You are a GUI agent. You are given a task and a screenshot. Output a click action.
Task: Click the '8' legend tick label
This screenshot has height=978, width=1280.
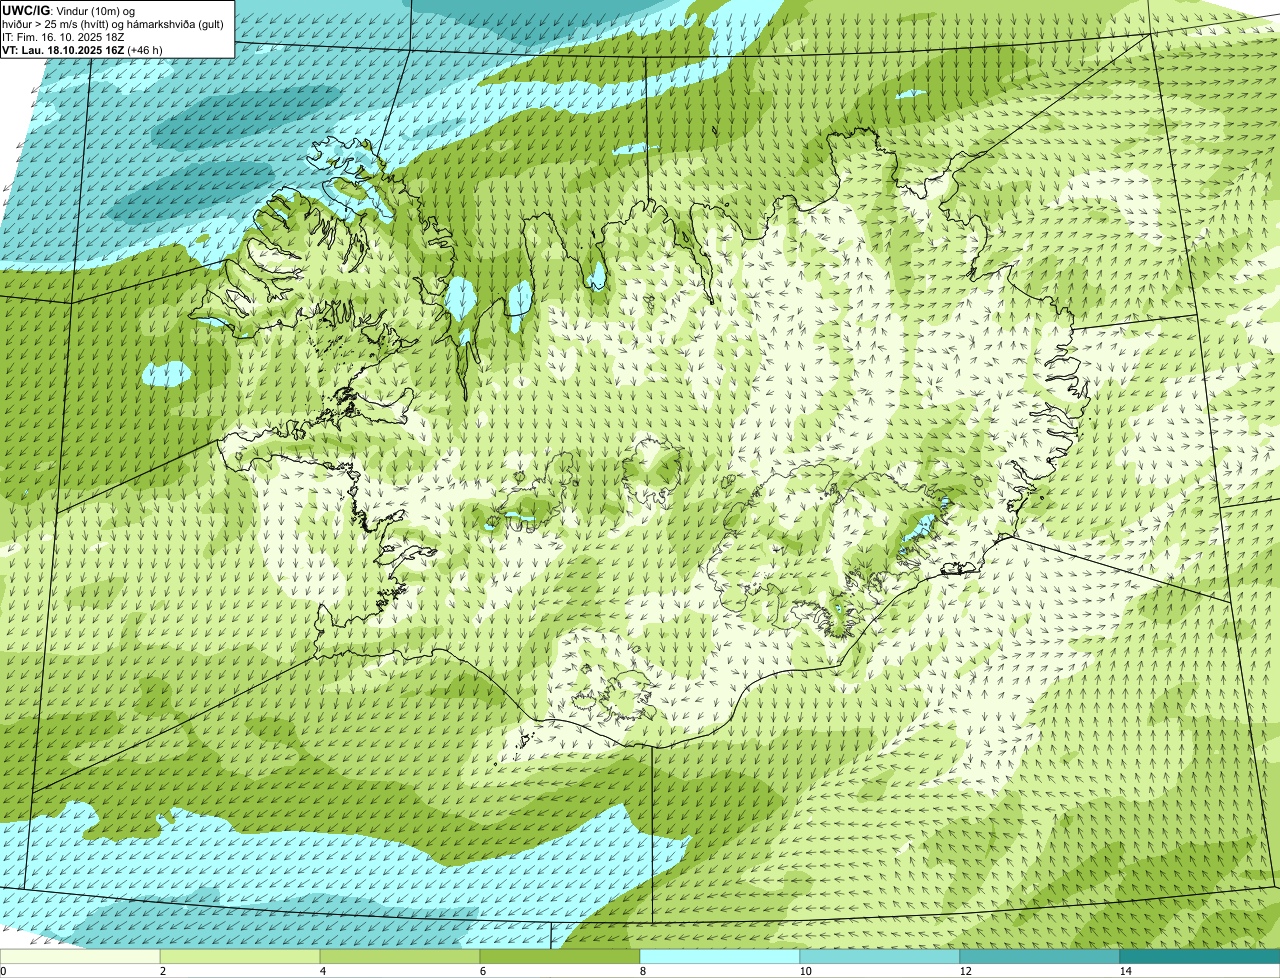pyautogui.click(x=642, y=970)
